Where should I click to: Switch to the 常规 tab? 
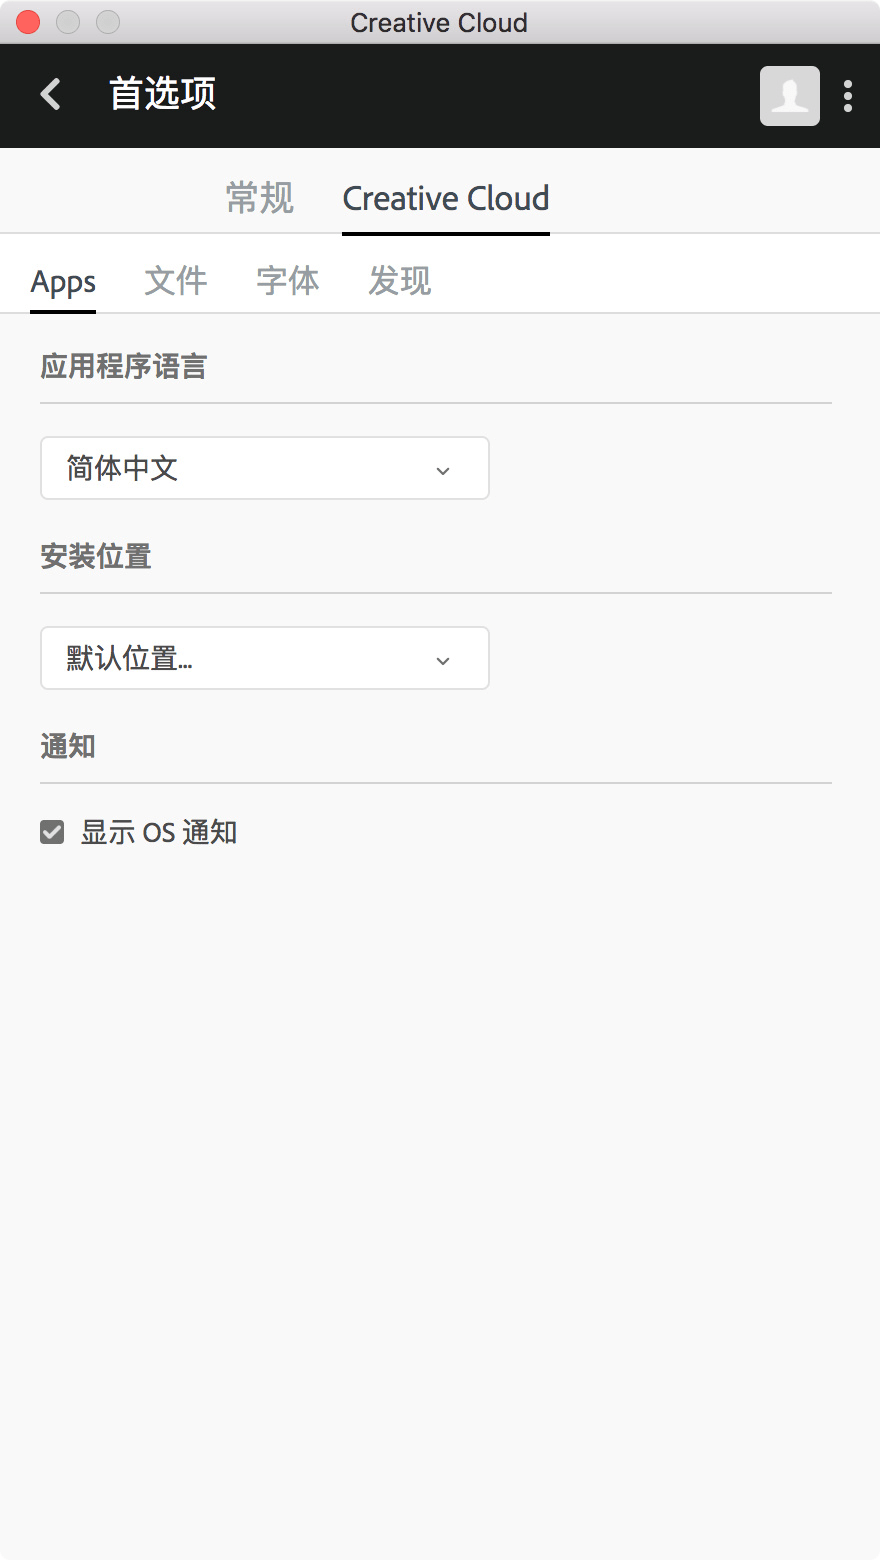tap(260, 198)
